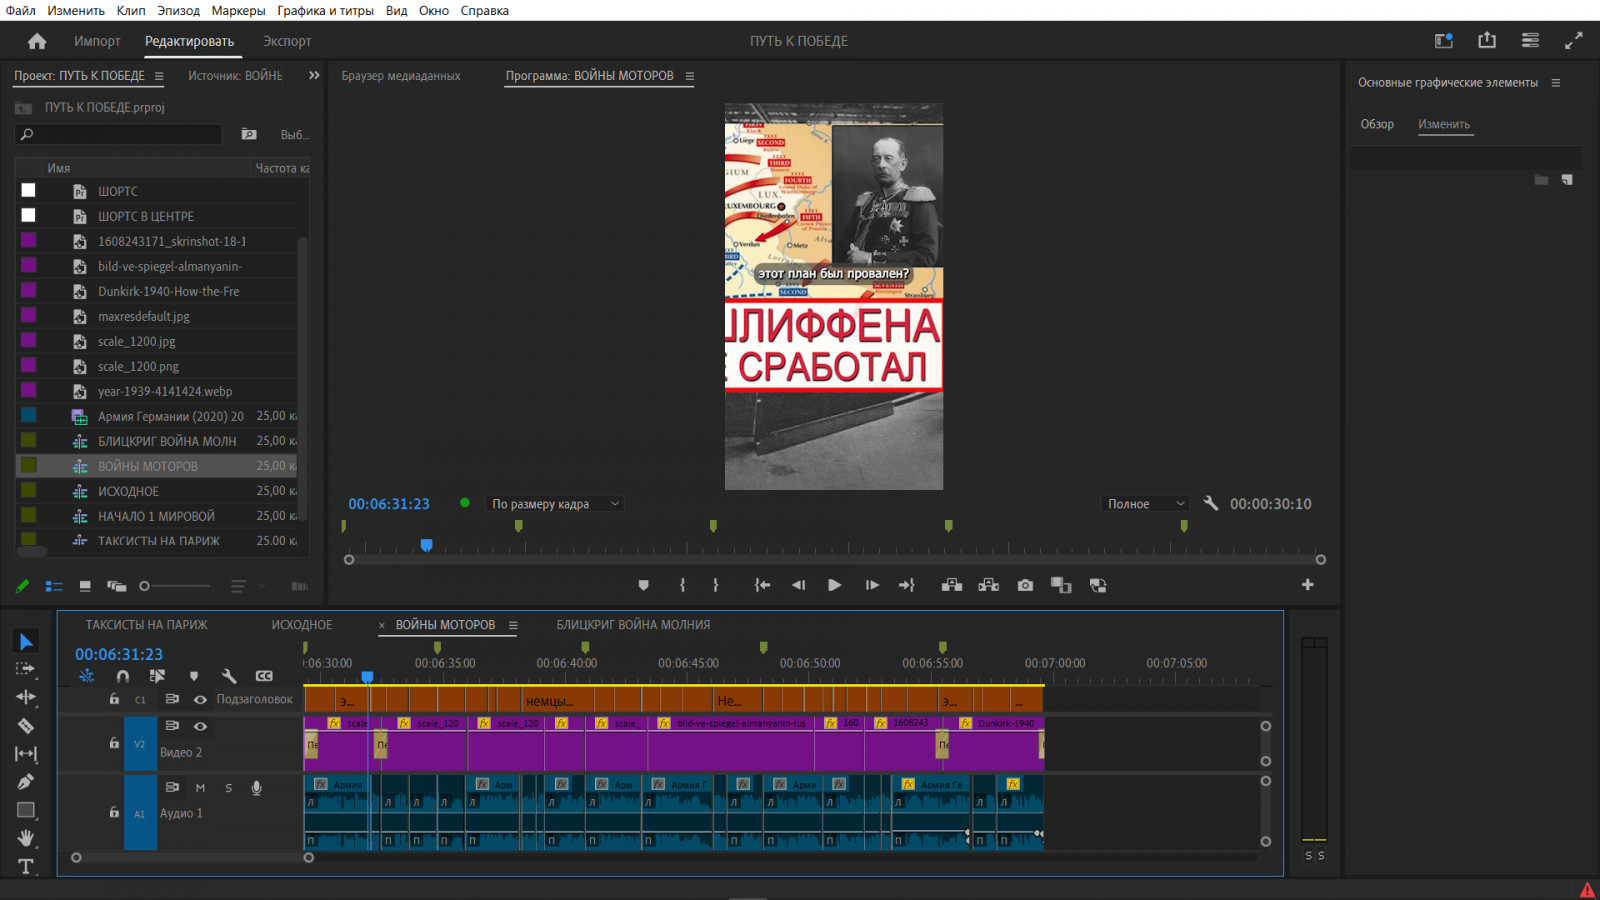
Task: Go to the Экспорт workspace
Action: pos(287,41)
